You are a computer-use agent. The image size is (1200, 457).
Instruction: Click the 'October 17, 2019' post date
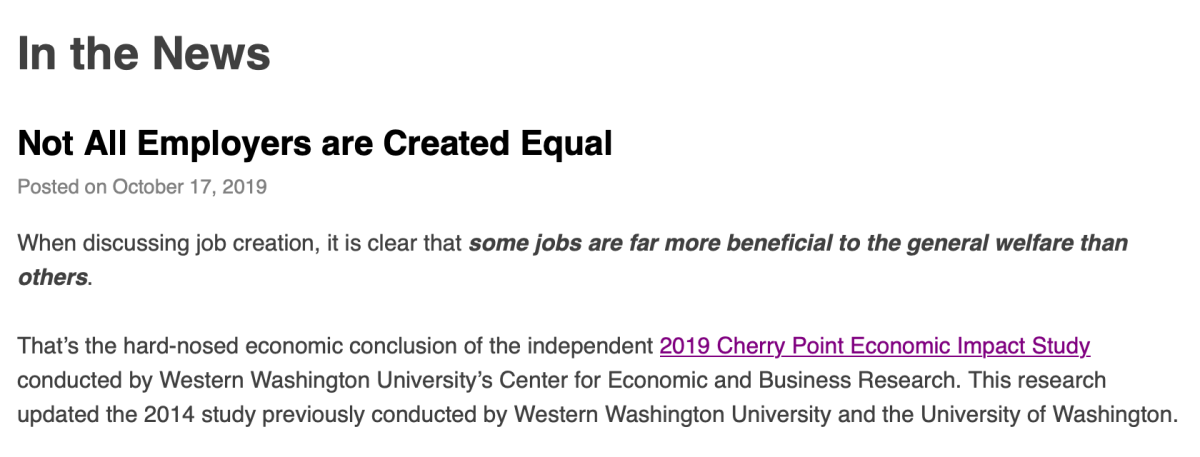(189, 187)
